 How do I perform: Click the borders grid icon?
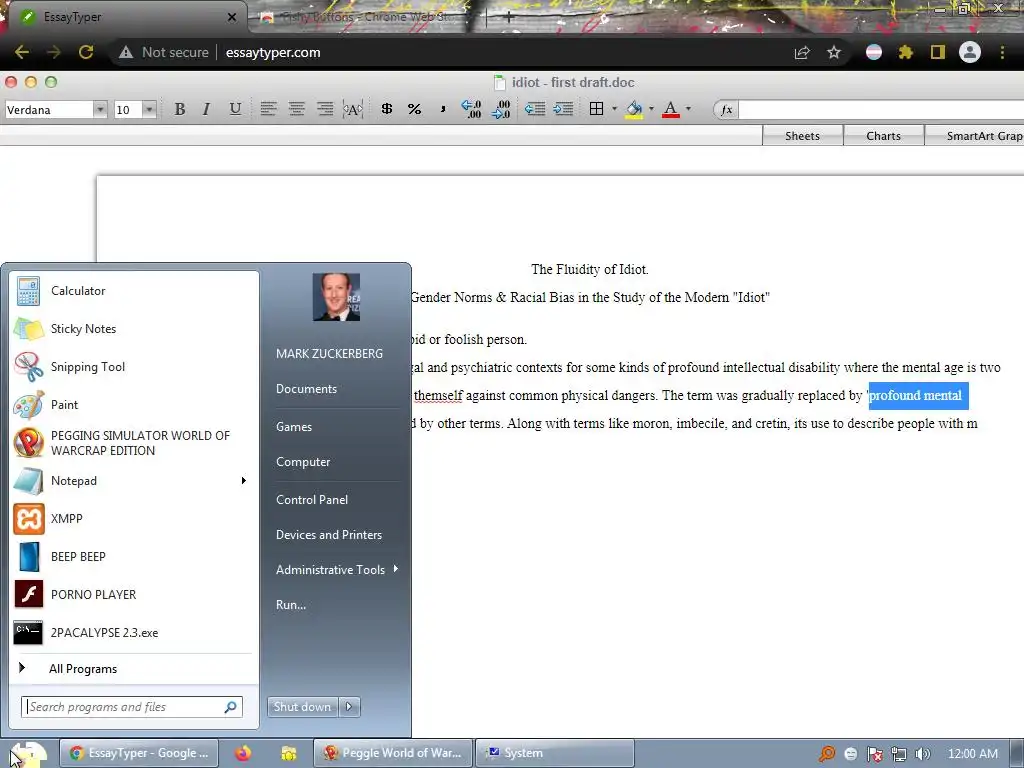[596, 109]
